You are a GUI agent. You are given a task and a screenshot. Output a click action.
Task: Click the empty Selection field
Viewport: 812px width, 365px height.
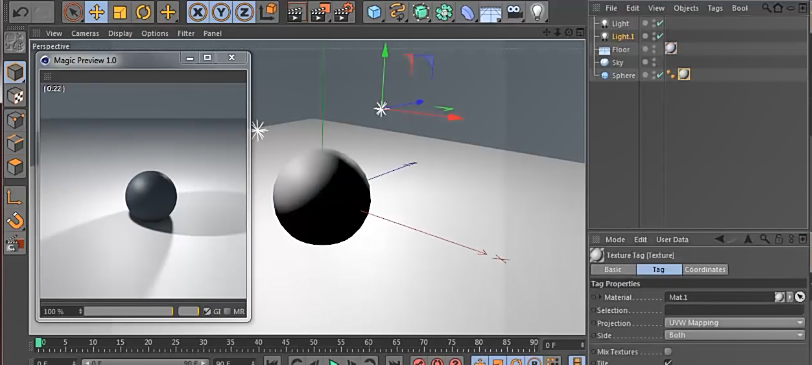(x=734, y=310)
